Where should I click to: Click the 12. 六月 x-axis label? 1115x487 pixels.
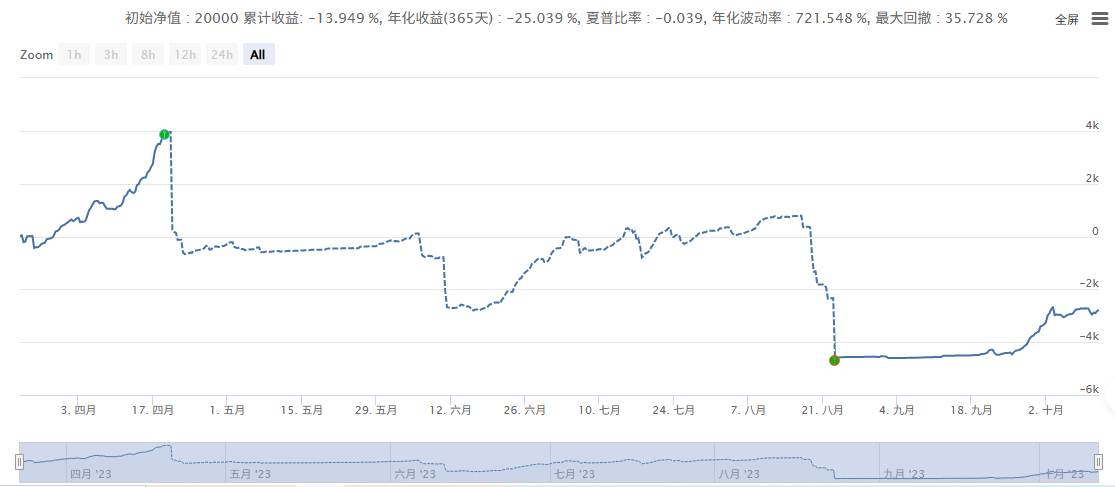click(451, 410)
